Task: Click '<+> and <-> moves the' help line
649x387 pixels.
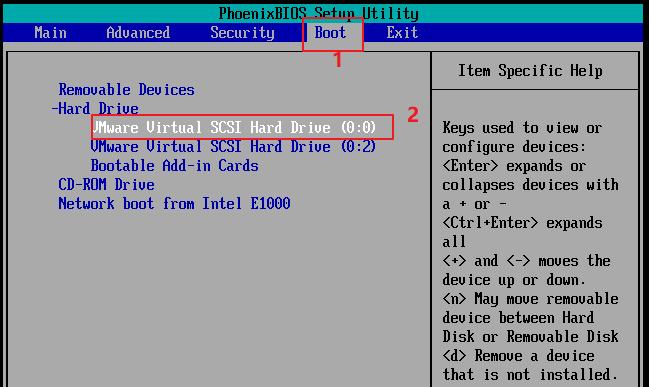Action: pos(526,261)
